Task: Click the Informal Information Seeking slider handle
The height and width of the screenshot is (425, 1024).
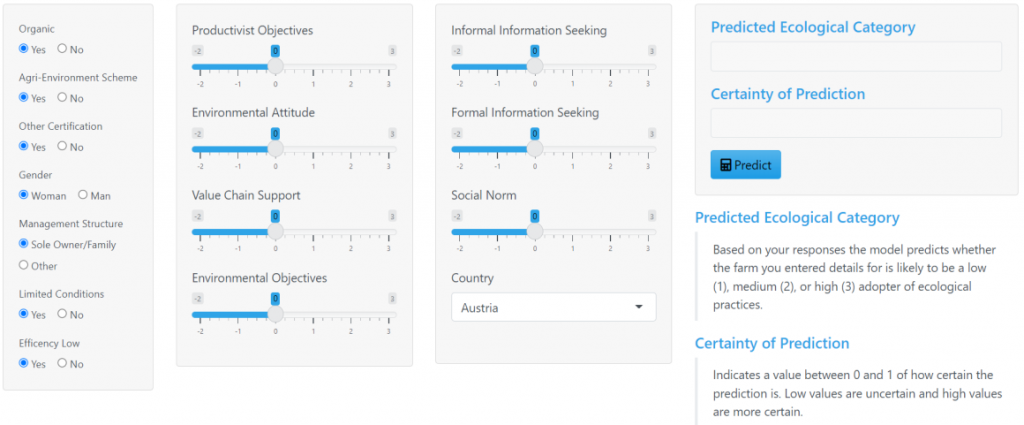Action: [x=535, y=66]
